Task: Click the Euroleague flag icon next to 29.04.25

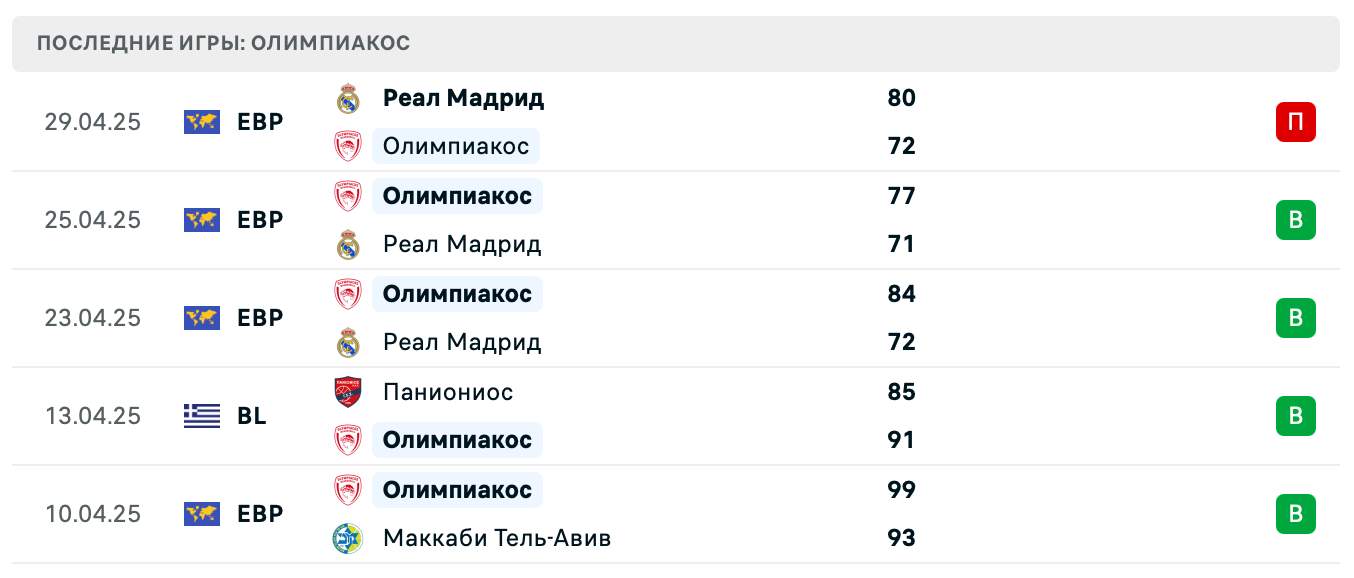Action: [201, 122]
